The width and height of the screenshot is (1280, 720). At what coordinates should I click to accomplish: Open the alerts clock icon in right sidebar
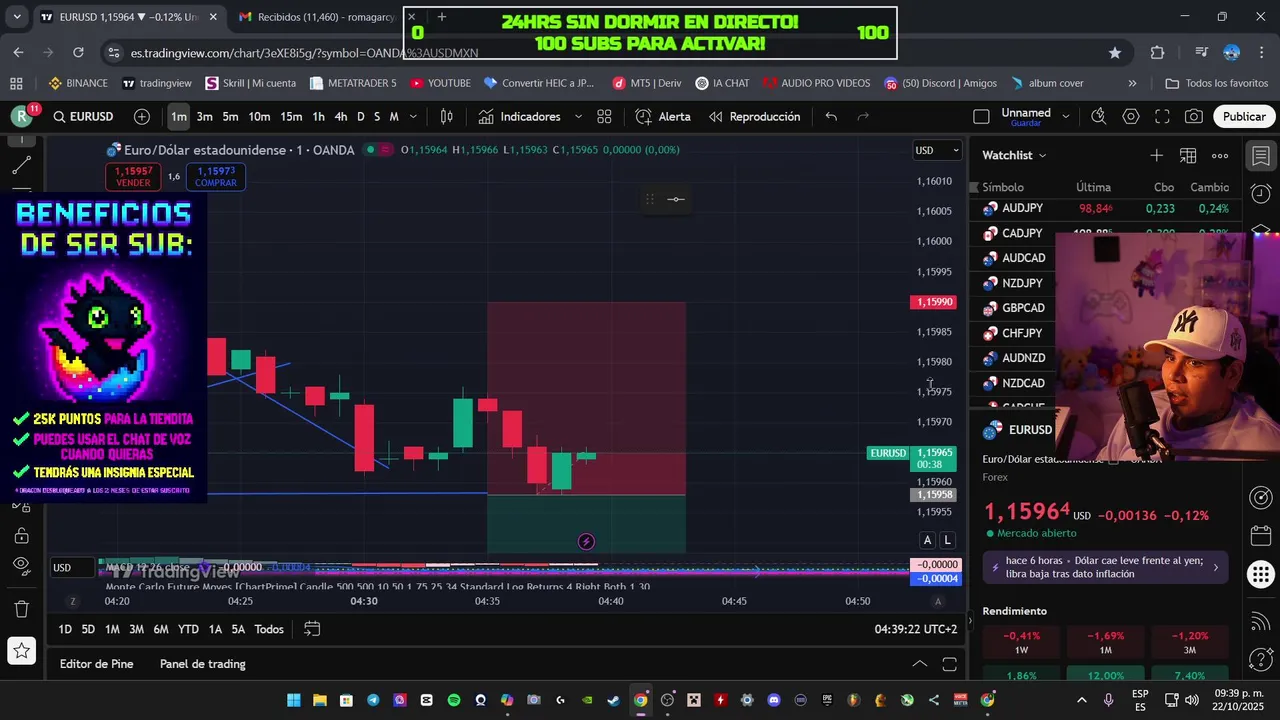pyautogui.click(x=1261, y=193)
